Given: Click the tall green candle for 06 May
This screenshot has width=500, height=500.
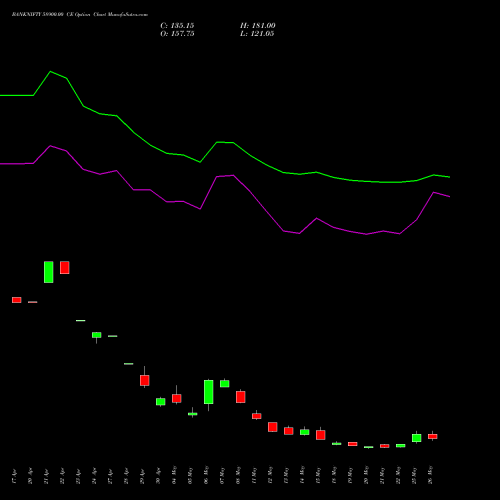Looking at the screenshot, I should tap(209, 392).
